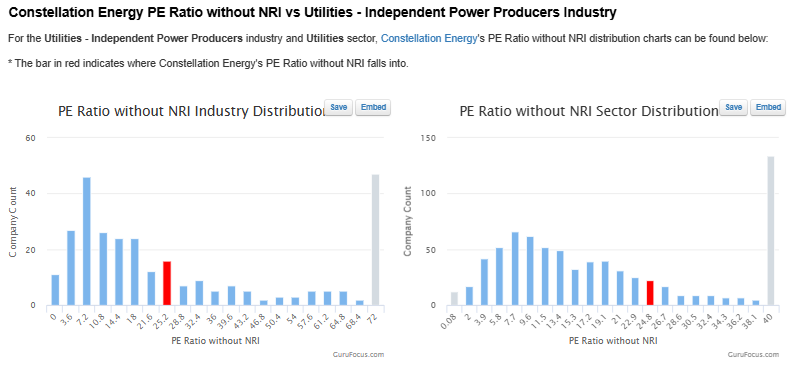The height and width of the screenshot is (369, 799).
Task: Click the Industry chart bar at 57.6
Action: click(311, 299)
